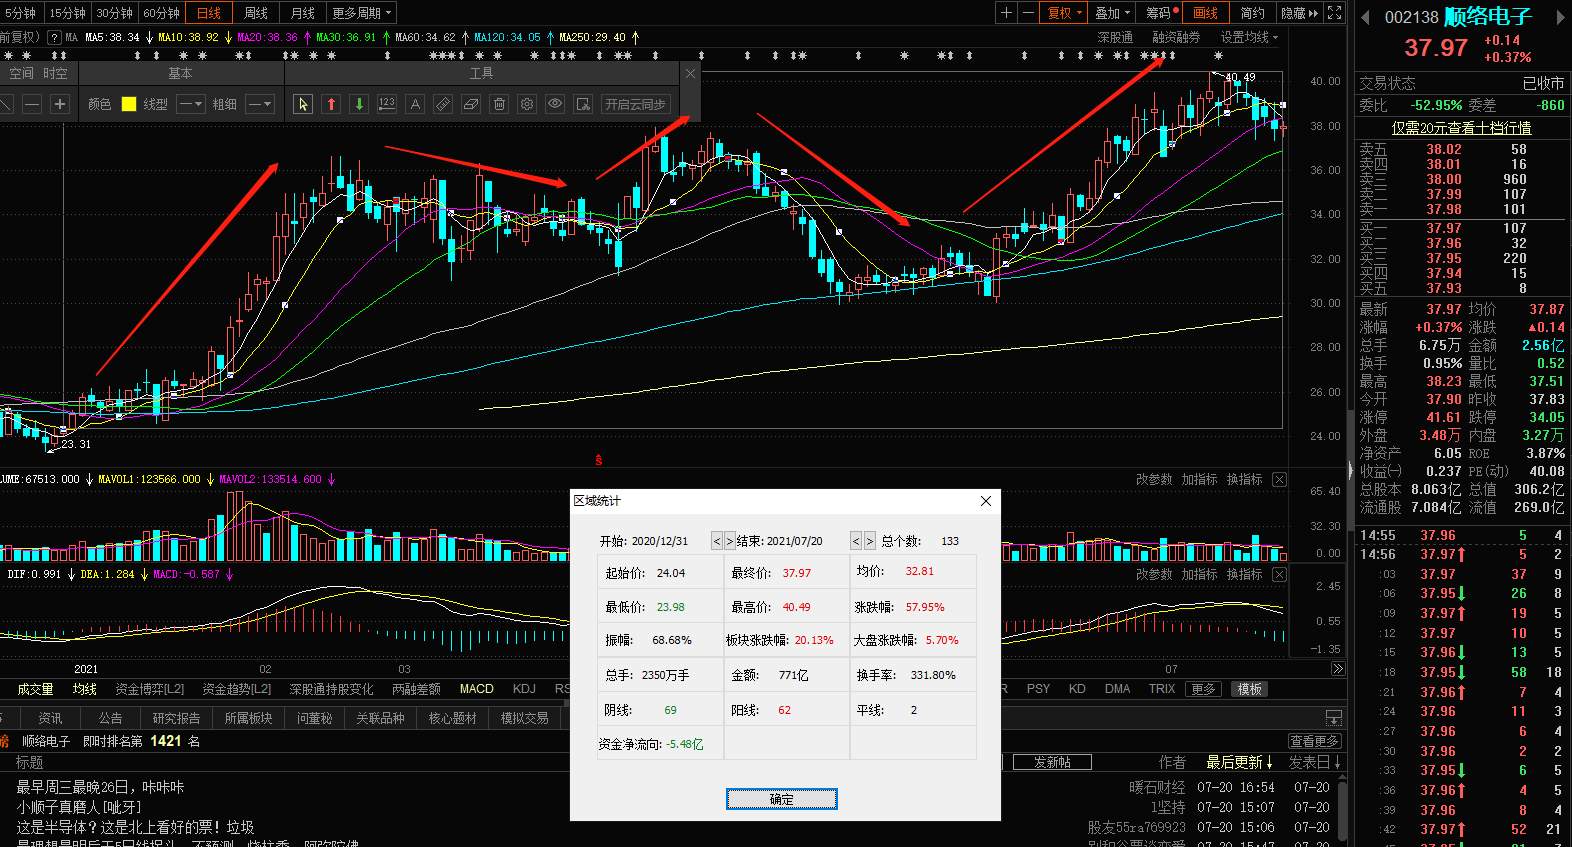Toggle the bottom news panel collapse icon

1333,718
